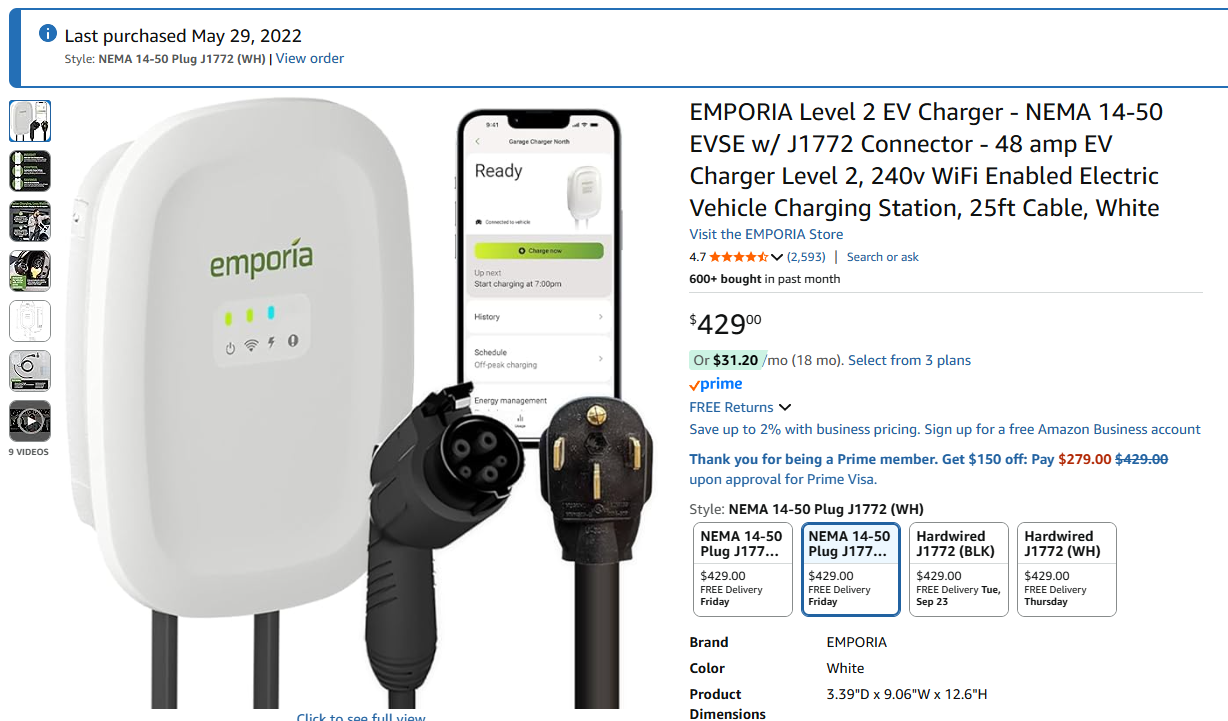Select the second product image thumbnail

pos(30,171)
